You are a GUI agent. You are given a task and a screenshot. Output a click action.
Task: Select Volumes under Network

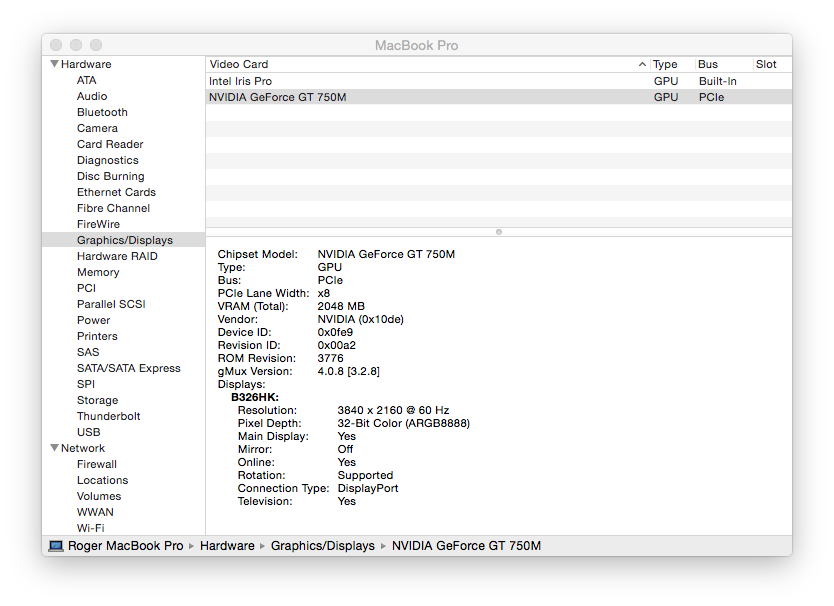(x=99, y=496)
